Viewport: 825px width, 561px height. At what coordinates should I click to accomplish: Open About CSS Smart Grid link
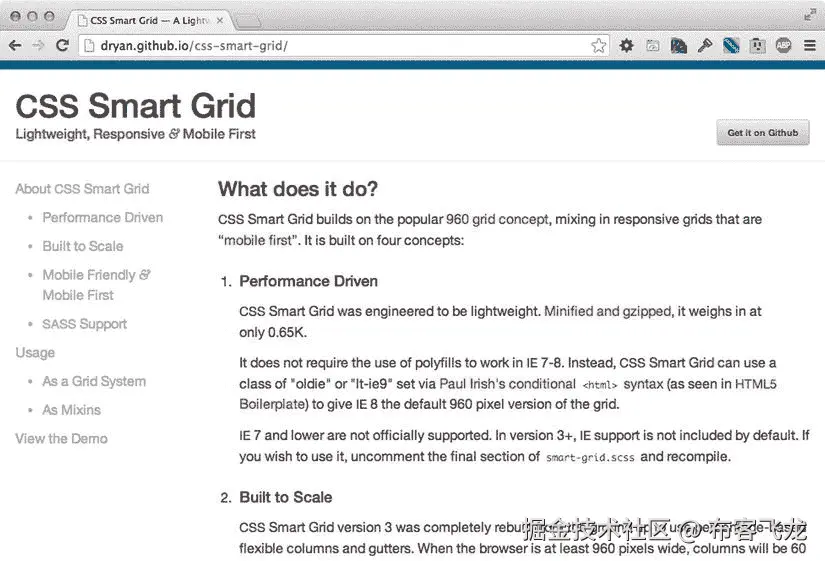click(x=82, y=189)
